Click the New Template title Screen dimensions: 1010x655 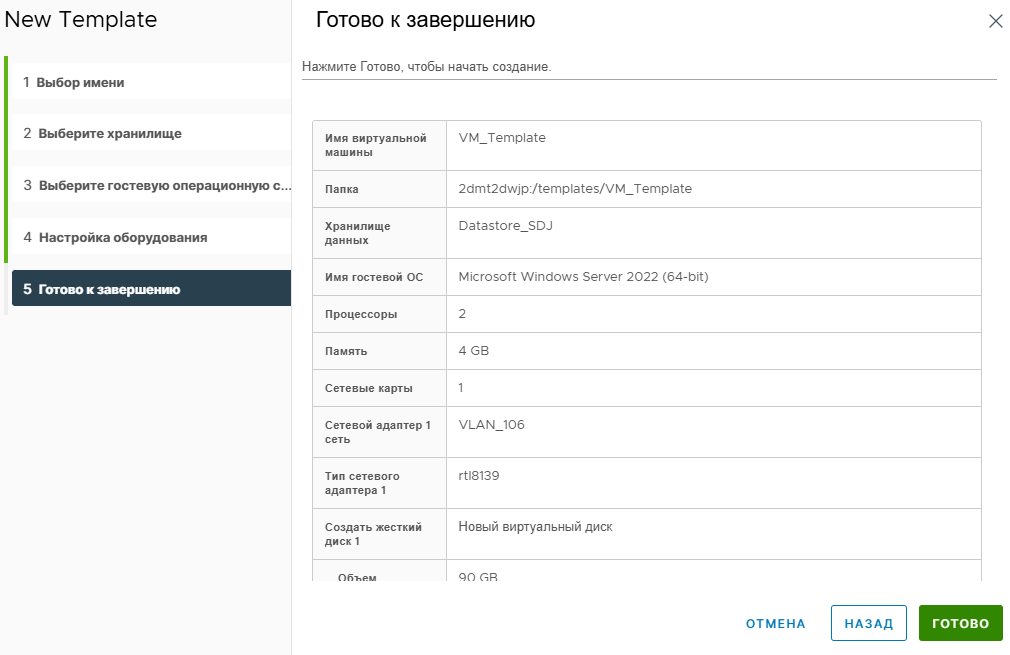coord(81,19)
